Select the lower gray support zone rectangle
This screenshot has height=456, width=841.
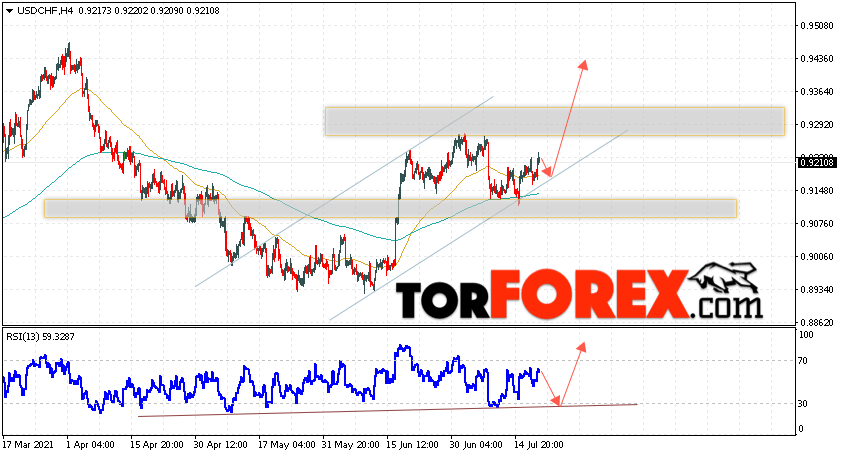point(390,209)
